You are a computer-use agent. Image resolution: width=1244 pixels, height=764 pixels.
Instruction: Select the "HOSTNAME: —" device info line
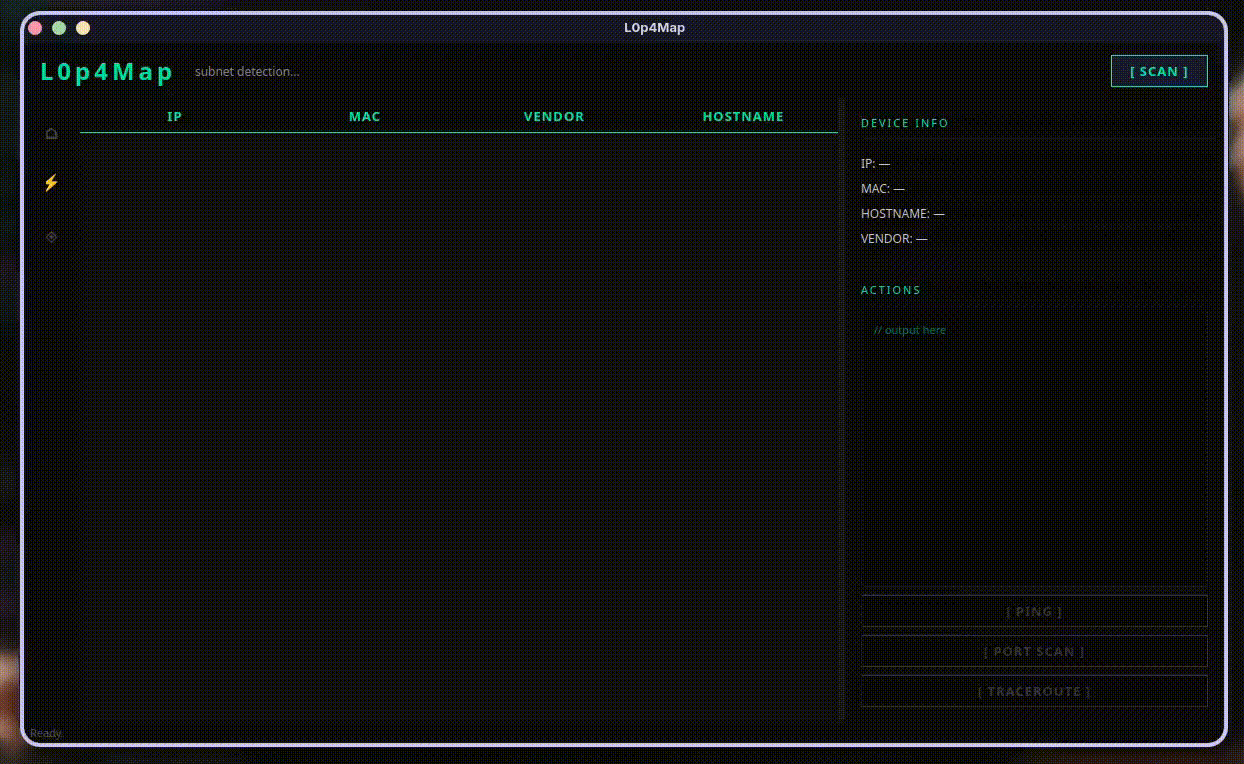(902, 213)
